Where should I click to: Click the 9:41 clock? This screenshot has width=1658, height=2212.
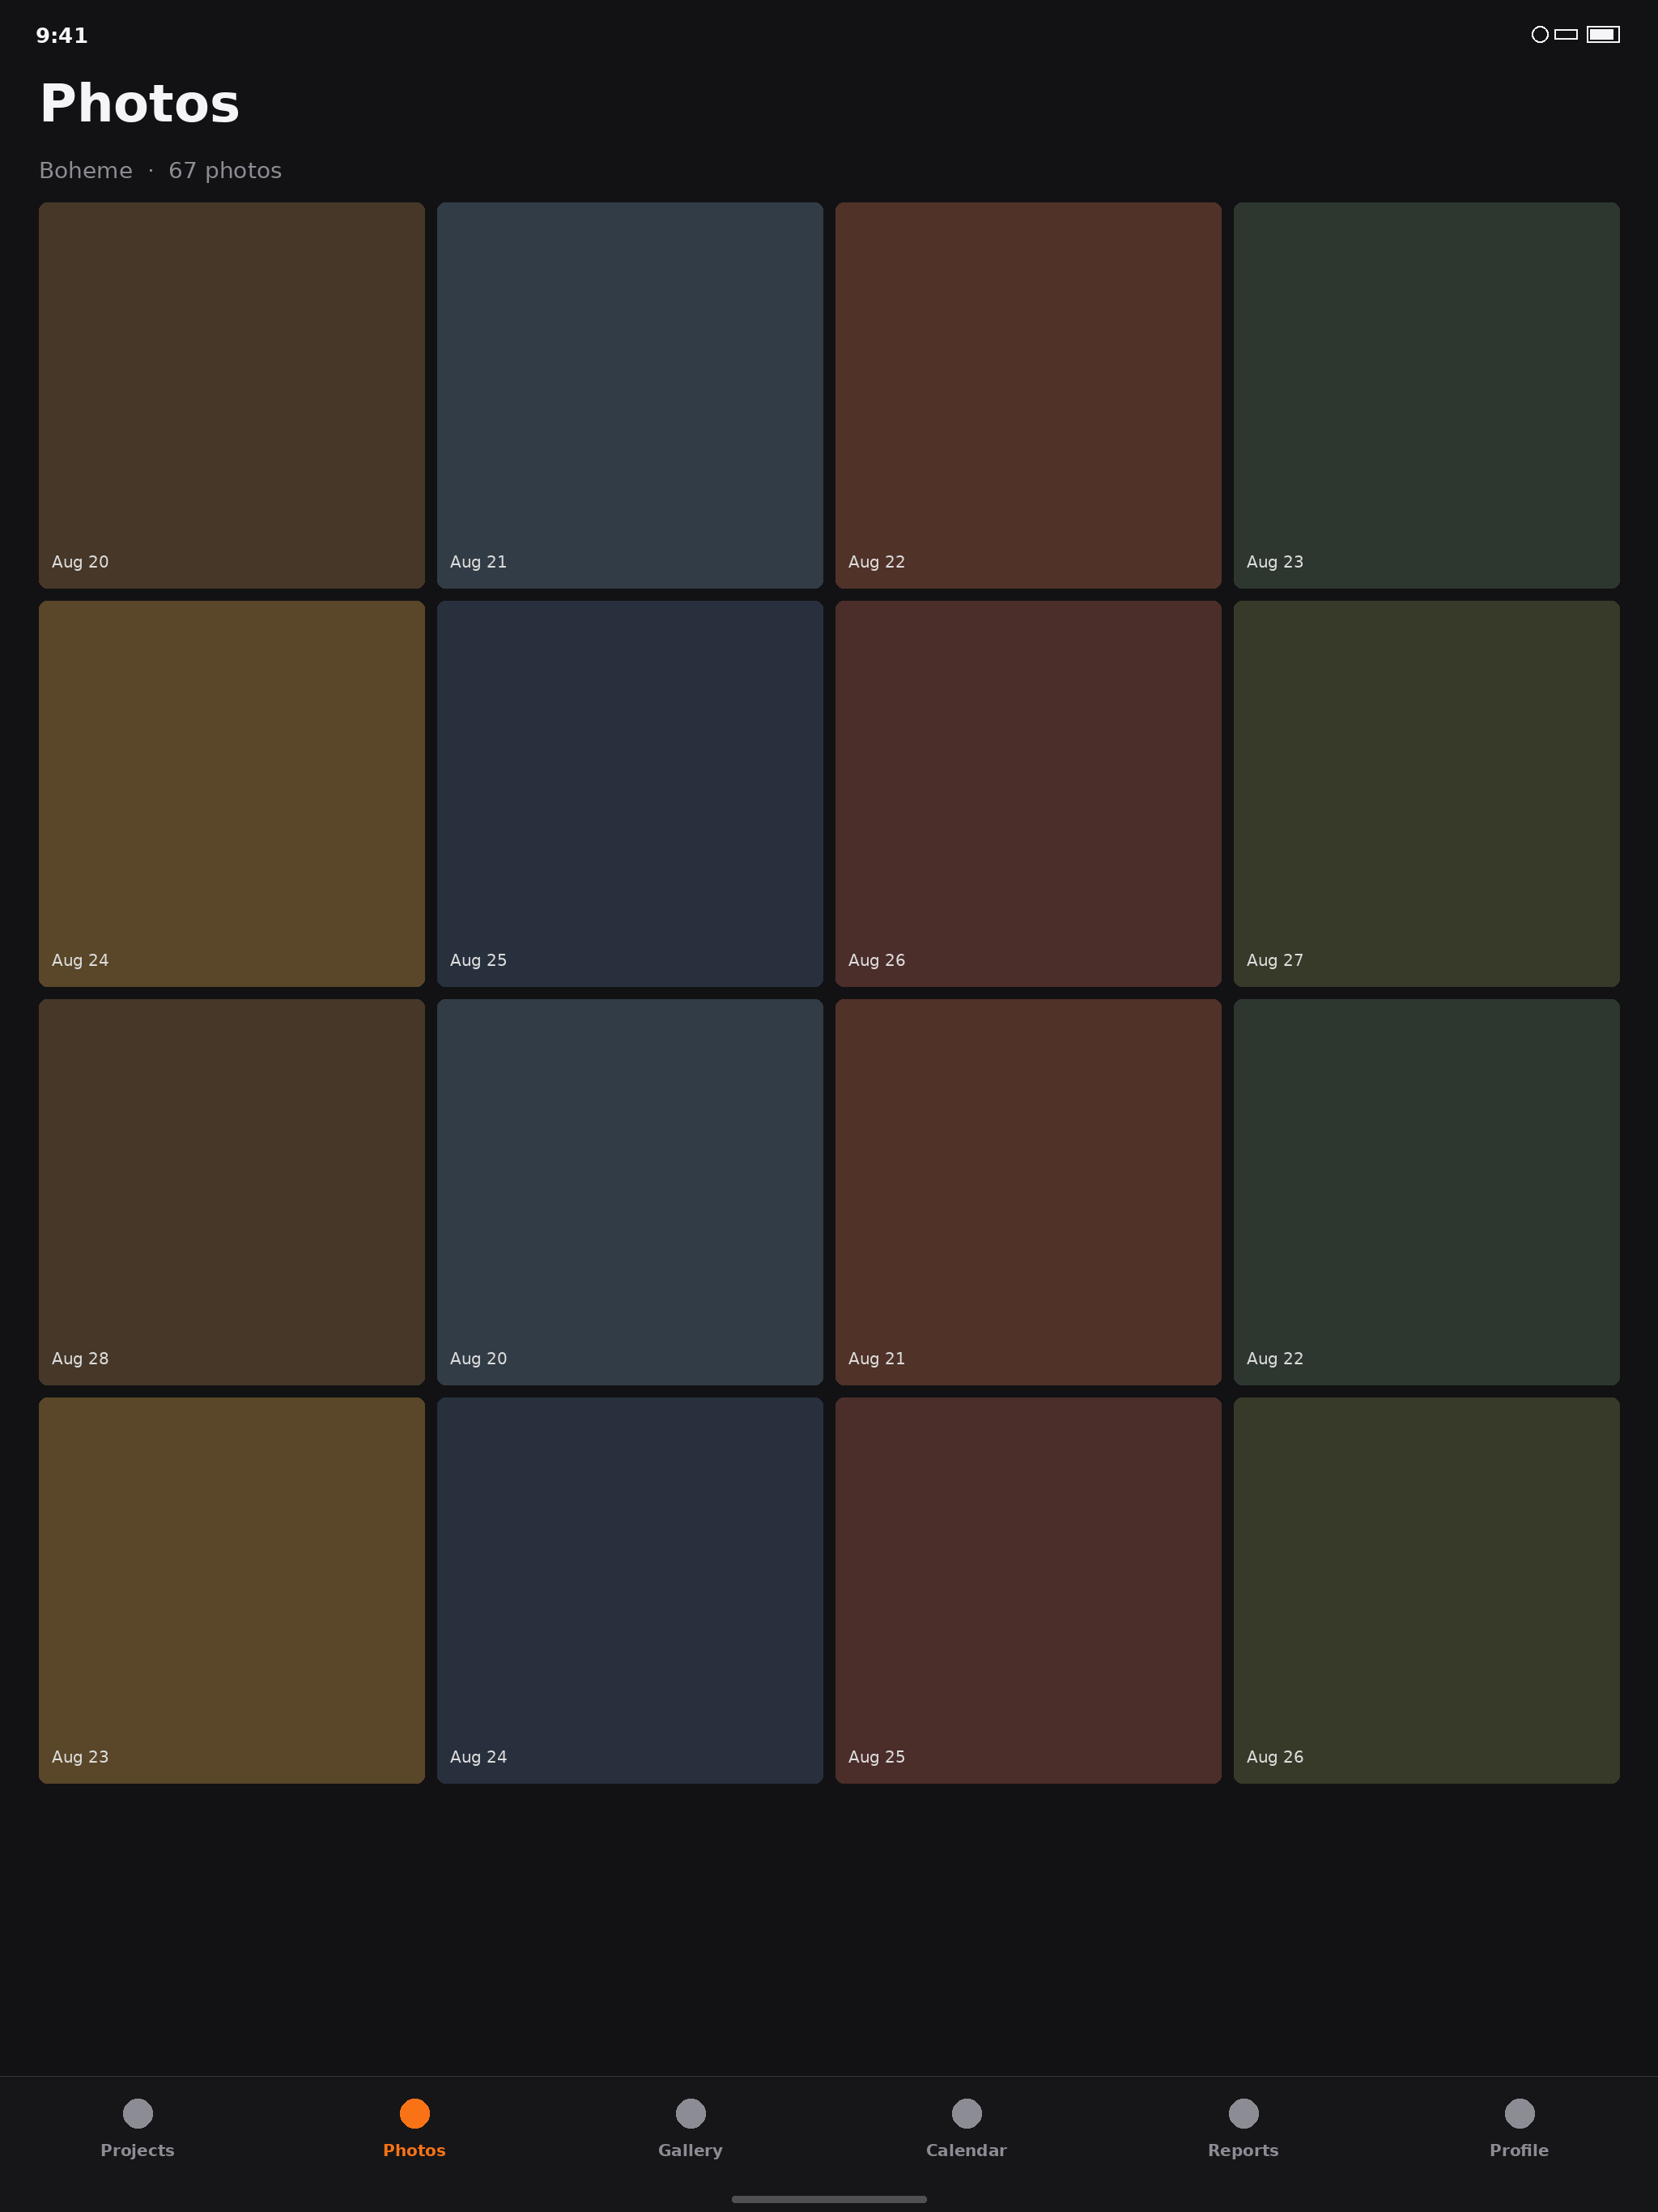(62, 35)
